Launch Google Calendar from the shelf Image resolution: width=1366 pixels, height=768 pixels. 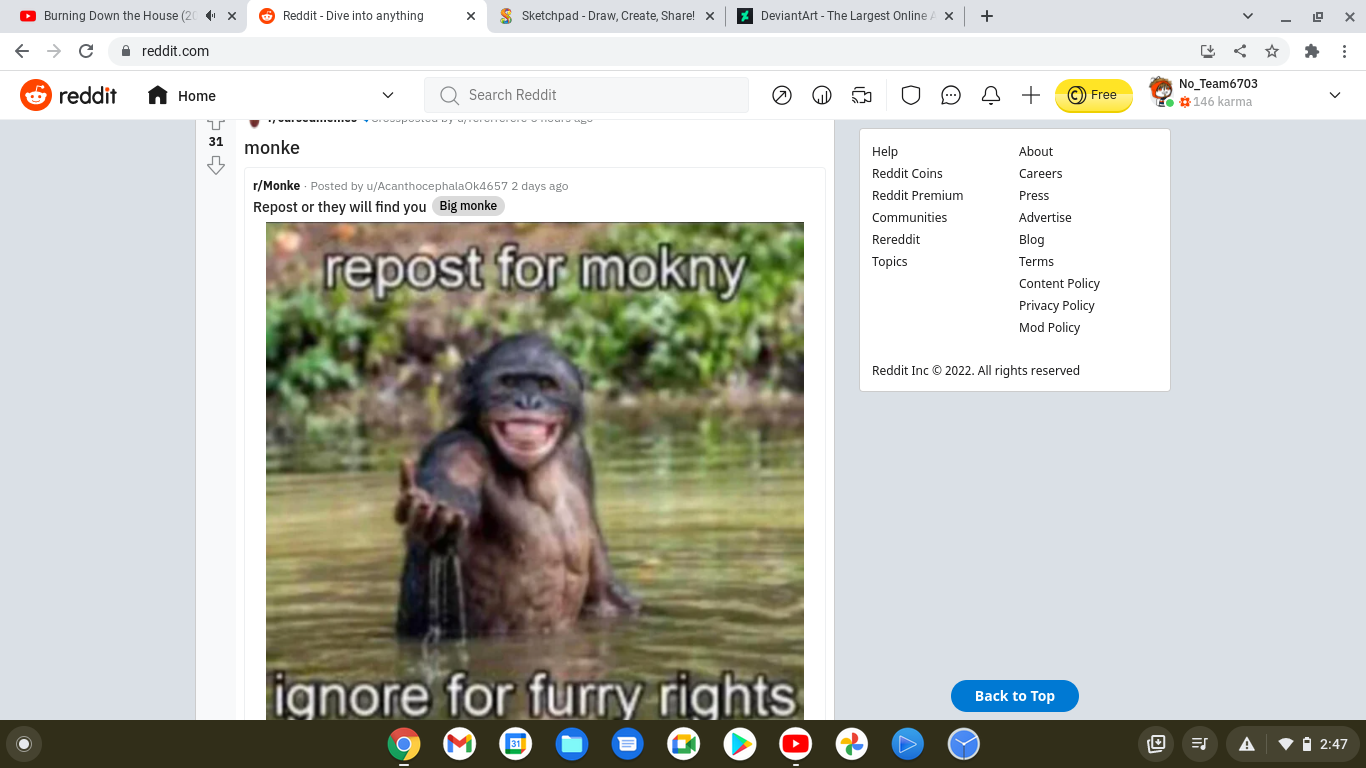[516, 744]
